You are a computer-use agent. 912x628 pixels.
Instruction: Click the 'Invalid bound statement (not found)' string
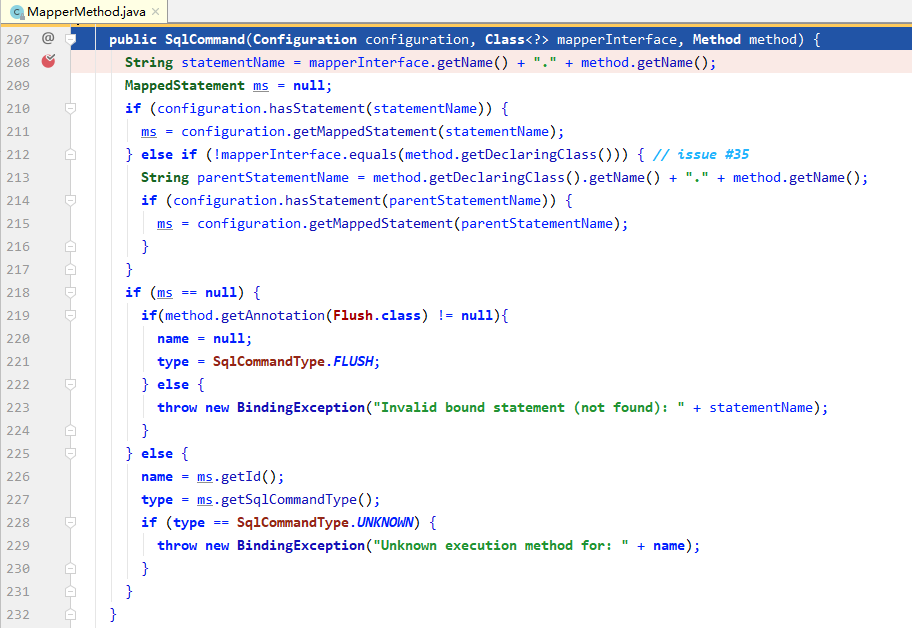pyautogui.click(x=529, y=408)
